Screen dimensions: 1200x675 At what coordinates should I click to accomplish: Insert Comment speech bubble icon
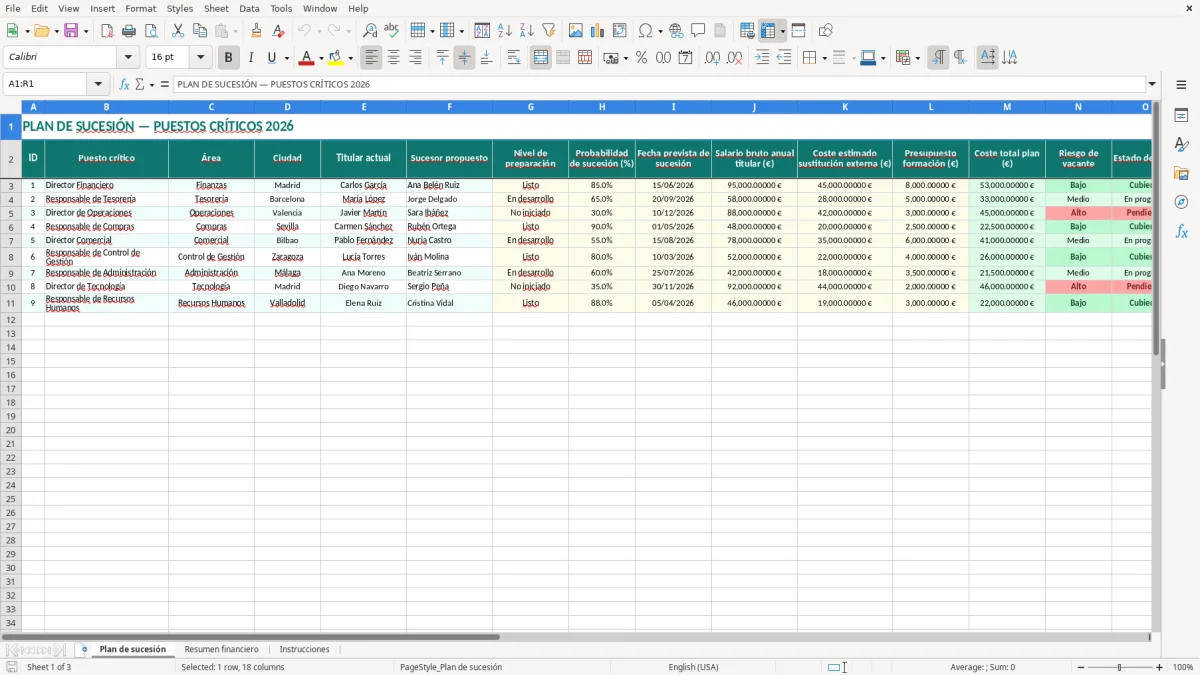[698, 31]
